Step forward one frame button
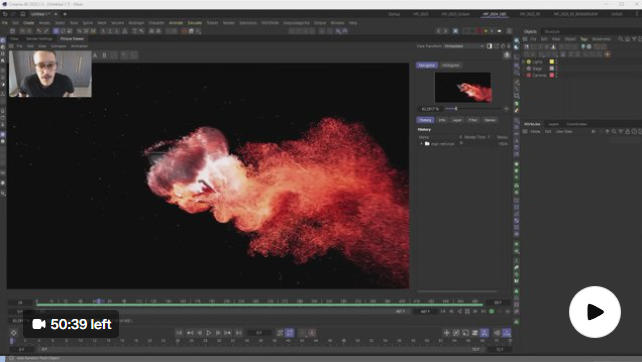This screenshot has width=642, height=362. click(218, 333)
